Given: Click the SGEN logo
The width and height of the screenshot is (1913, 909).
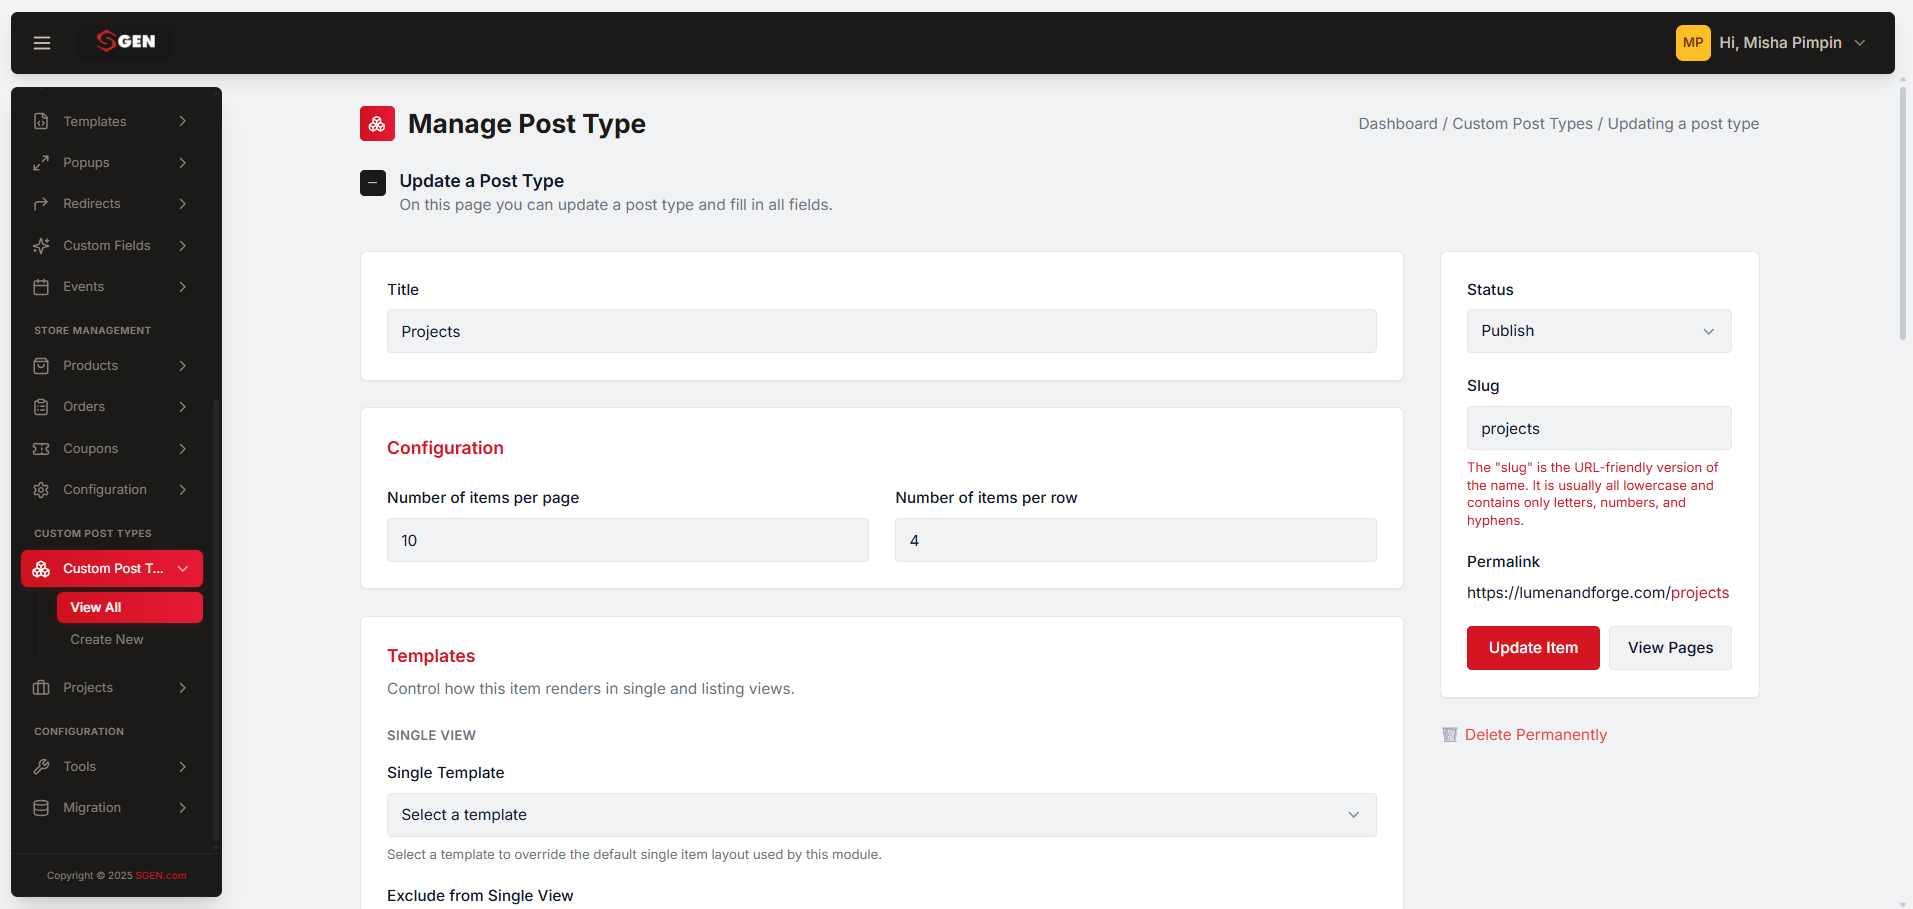Looking at the screenshot, I should [x=126, y=41].
